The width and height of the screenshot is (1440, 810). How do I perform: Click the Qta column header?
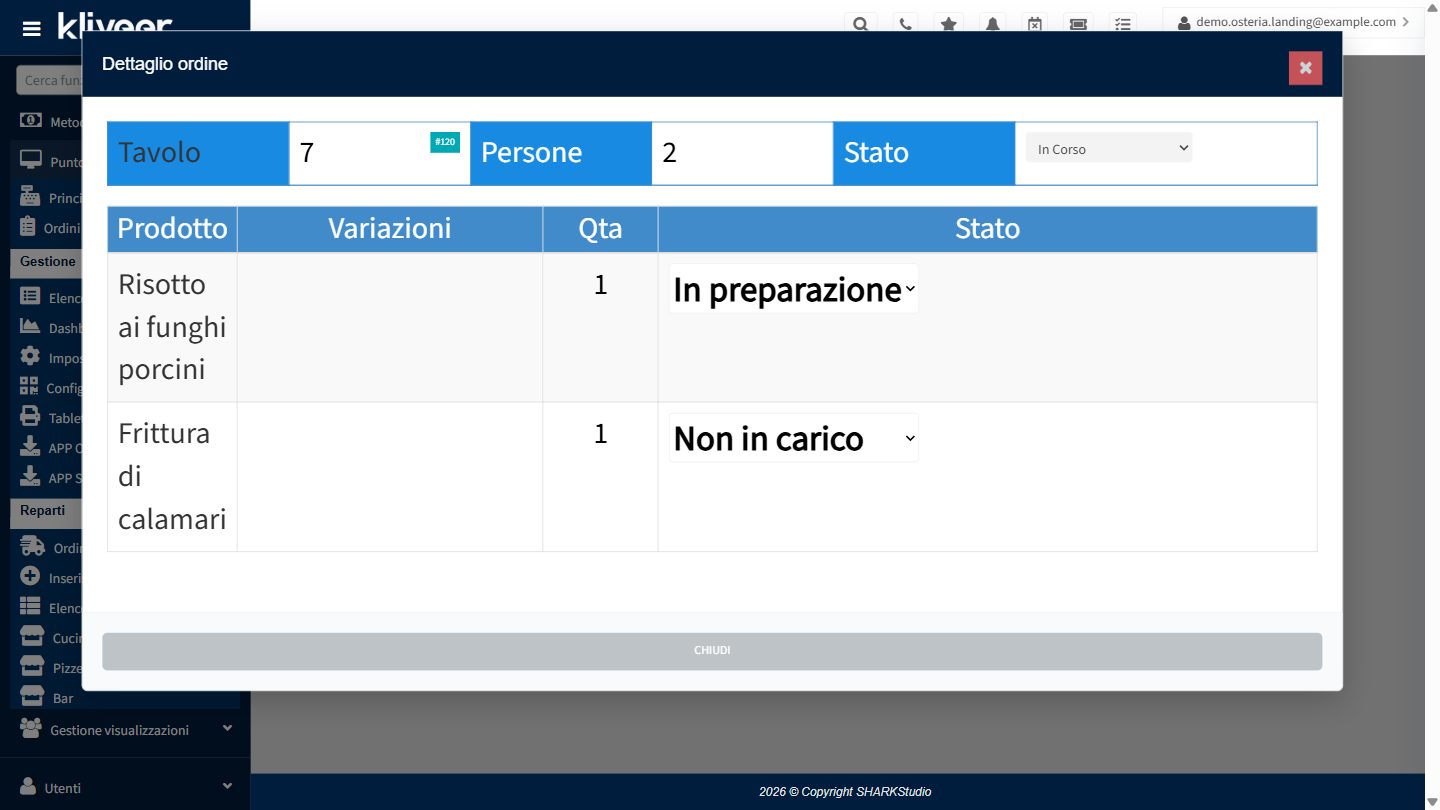[600, 229]
